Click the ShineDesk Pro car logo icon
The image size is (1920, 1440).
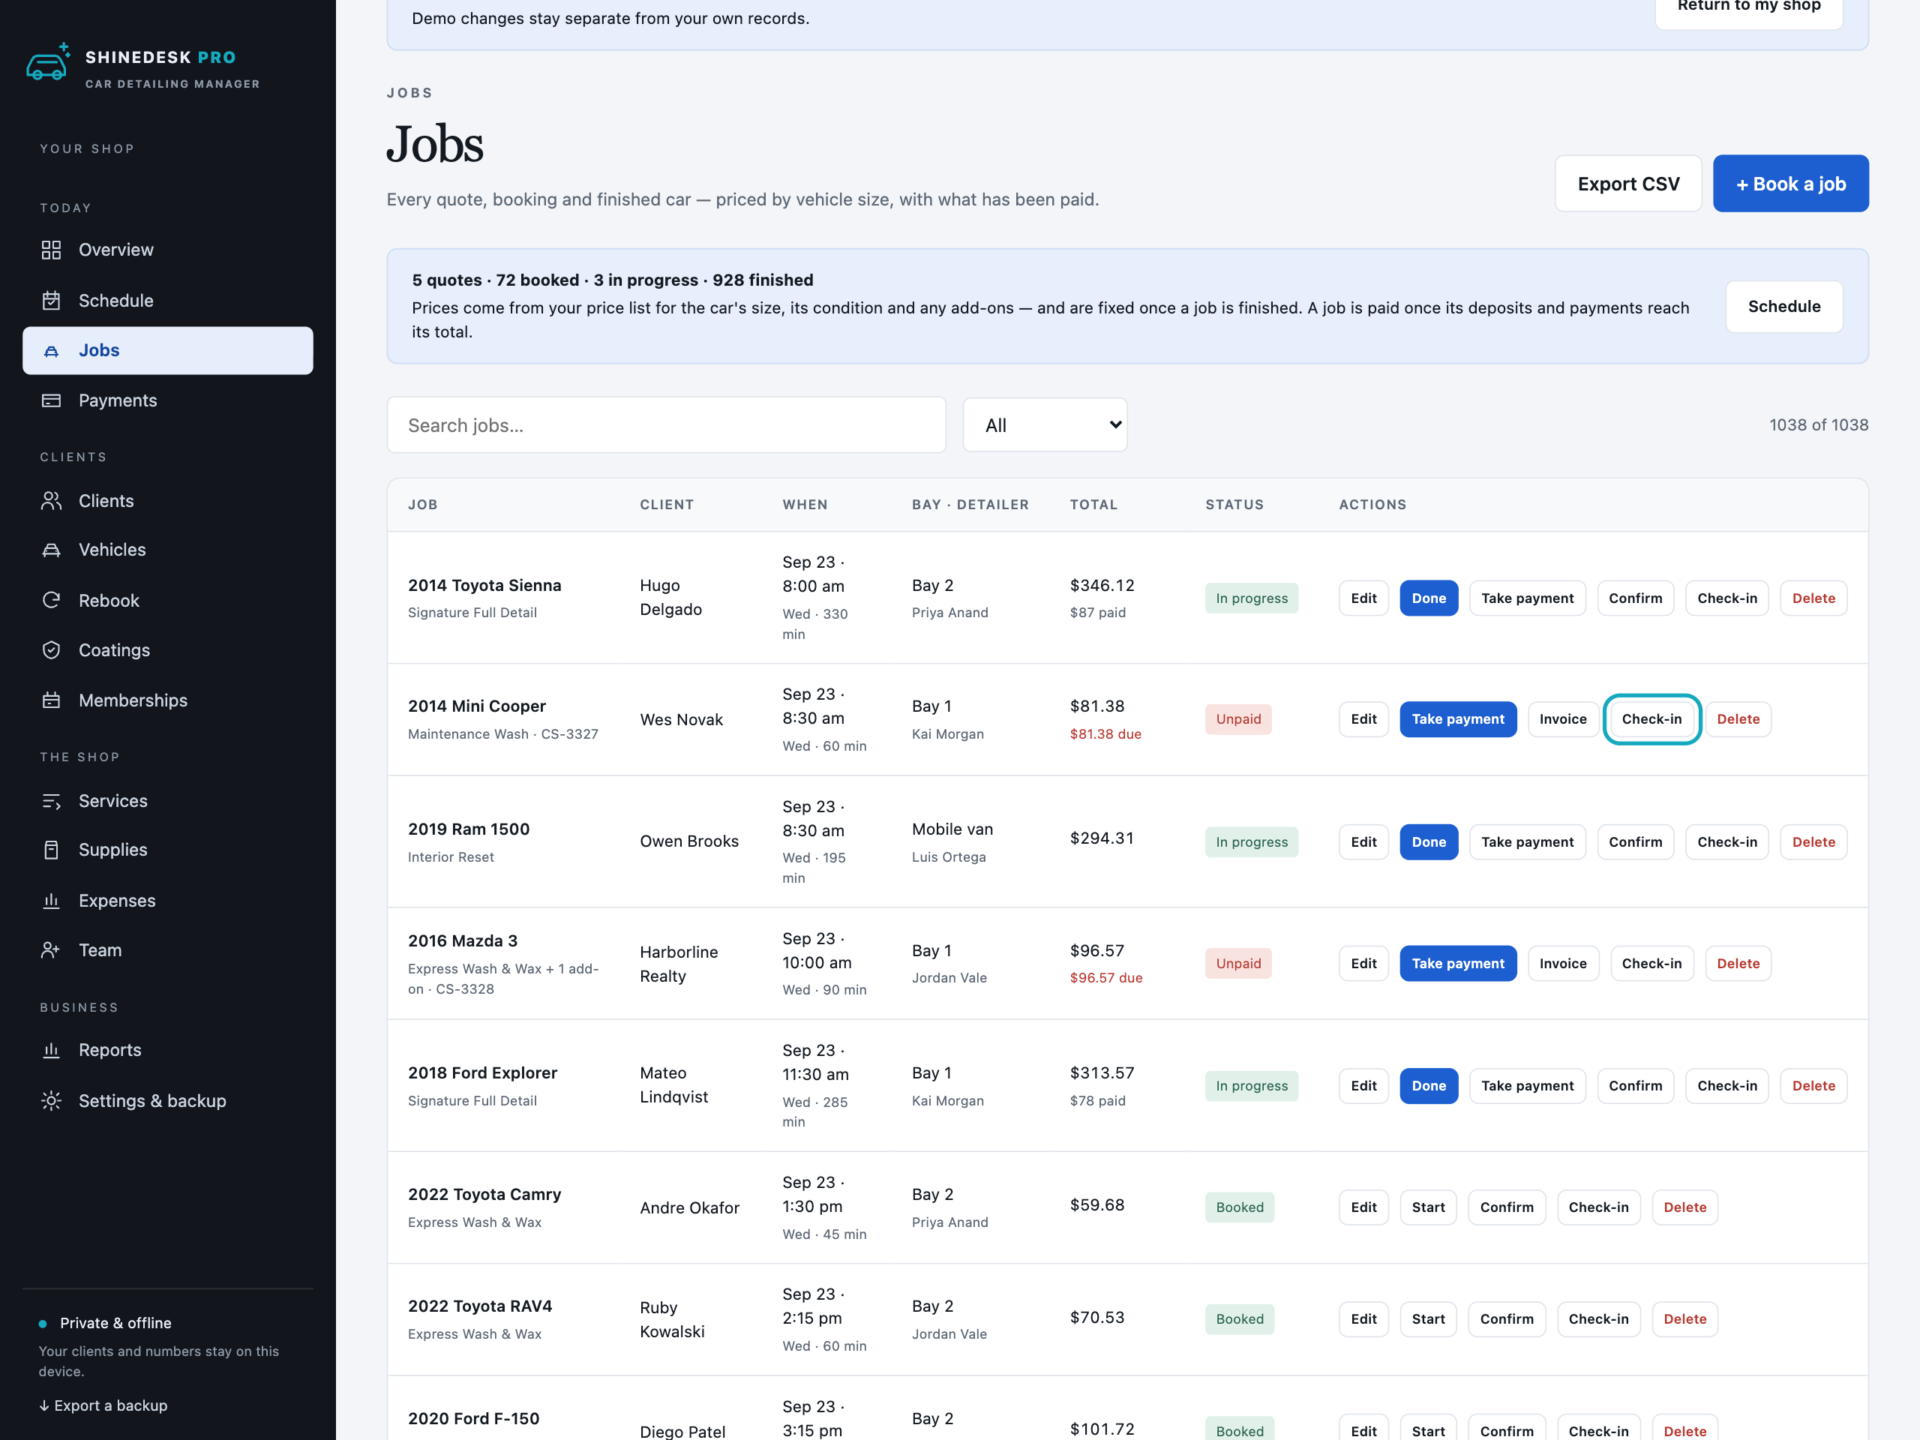click(x=48, y=63)
